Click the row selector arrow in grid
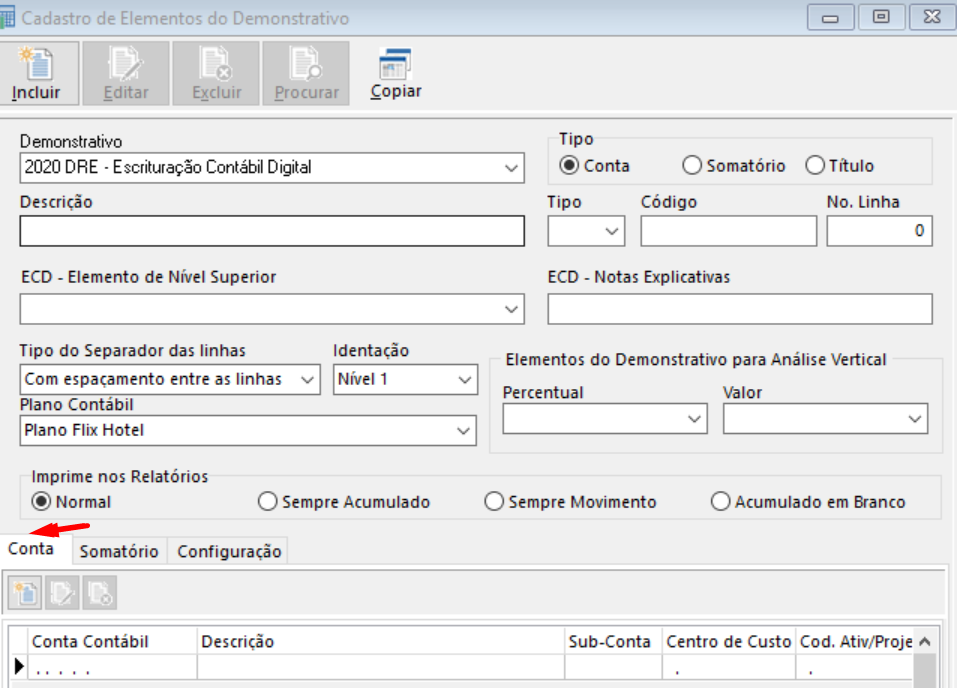The height and width of the screenshot is (688, 957). click(19, 667)
